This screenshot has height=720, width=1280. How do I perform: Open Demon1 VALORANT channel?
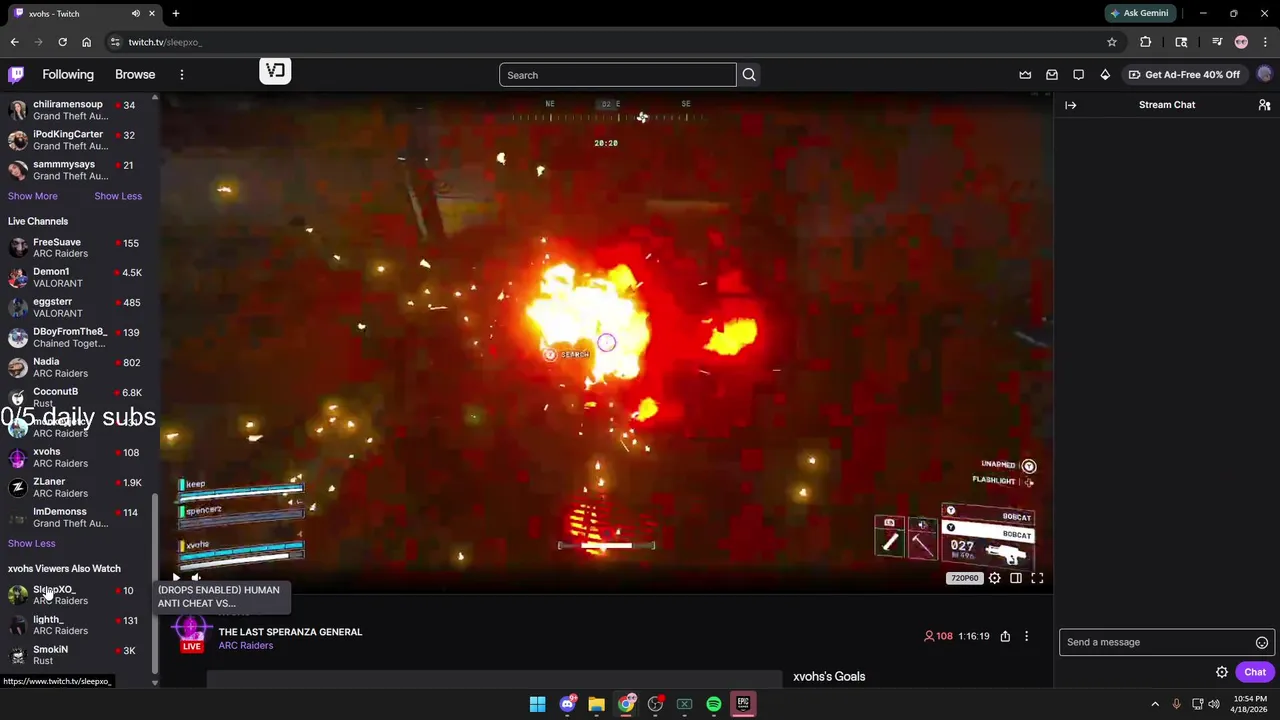click(x=78, y=278)
